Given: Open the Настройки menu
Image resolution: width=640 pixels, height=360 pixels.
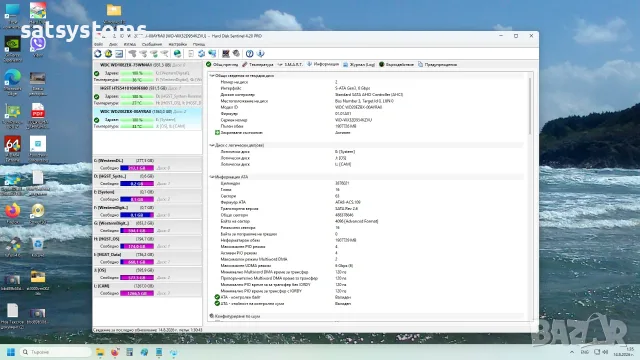Looking at the screenshot, I should coord(178,44).
